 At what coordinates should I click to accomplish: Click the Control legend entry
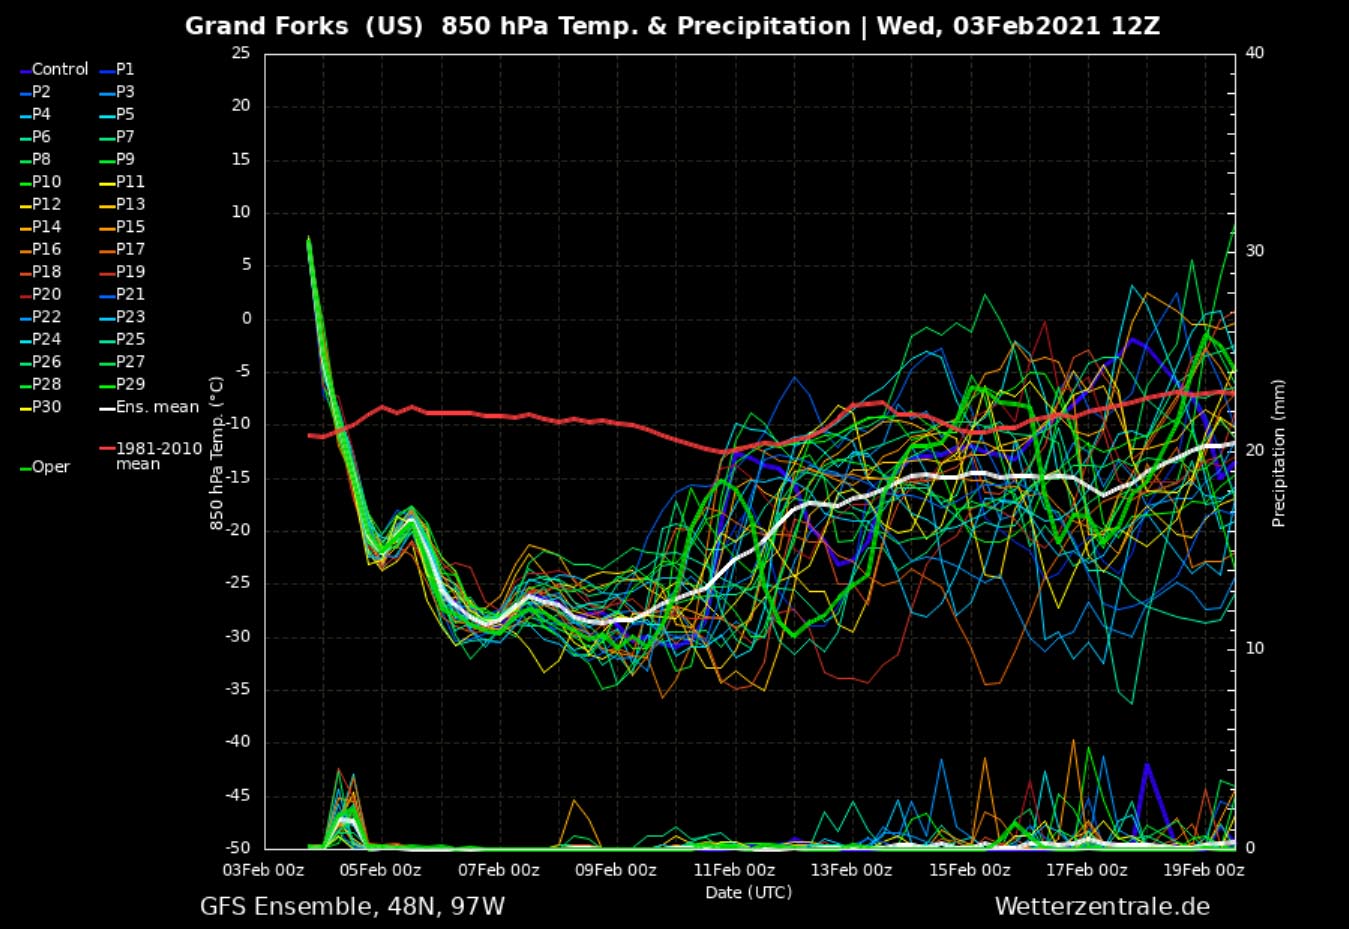59,69
